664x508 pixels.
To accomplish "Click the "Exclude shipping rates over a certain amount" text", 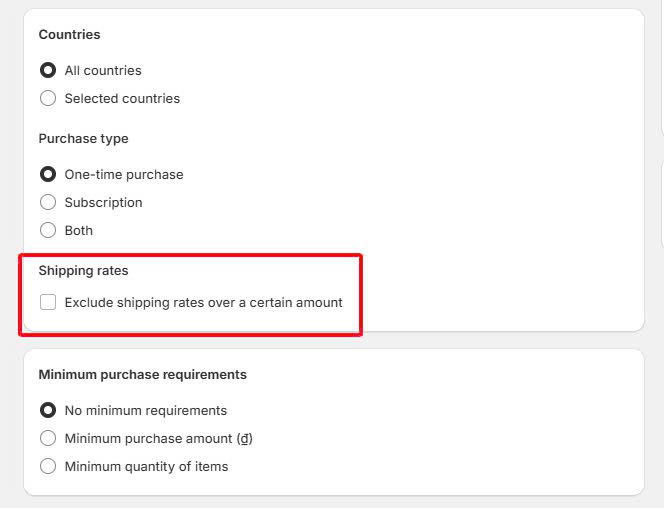I will point(203,302).
